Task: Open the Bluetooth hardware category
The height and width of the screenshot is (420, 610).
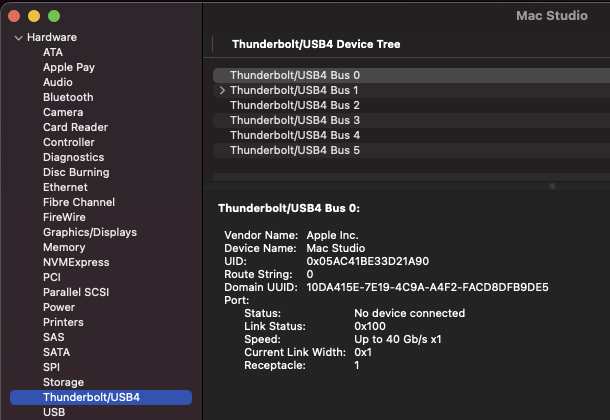Action: tap(68, 97)
